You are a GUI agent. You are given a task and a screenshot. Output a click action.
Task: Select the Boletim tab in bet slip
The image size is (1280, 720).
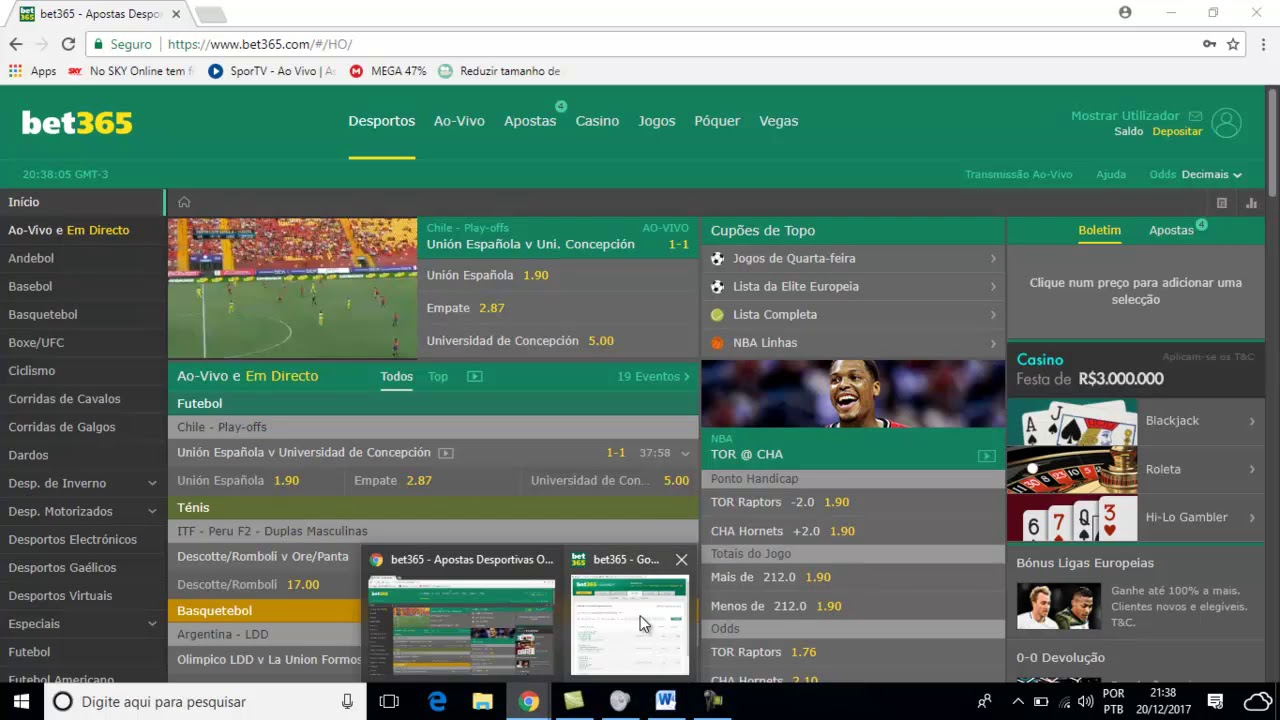click(x=1099, y=230)
